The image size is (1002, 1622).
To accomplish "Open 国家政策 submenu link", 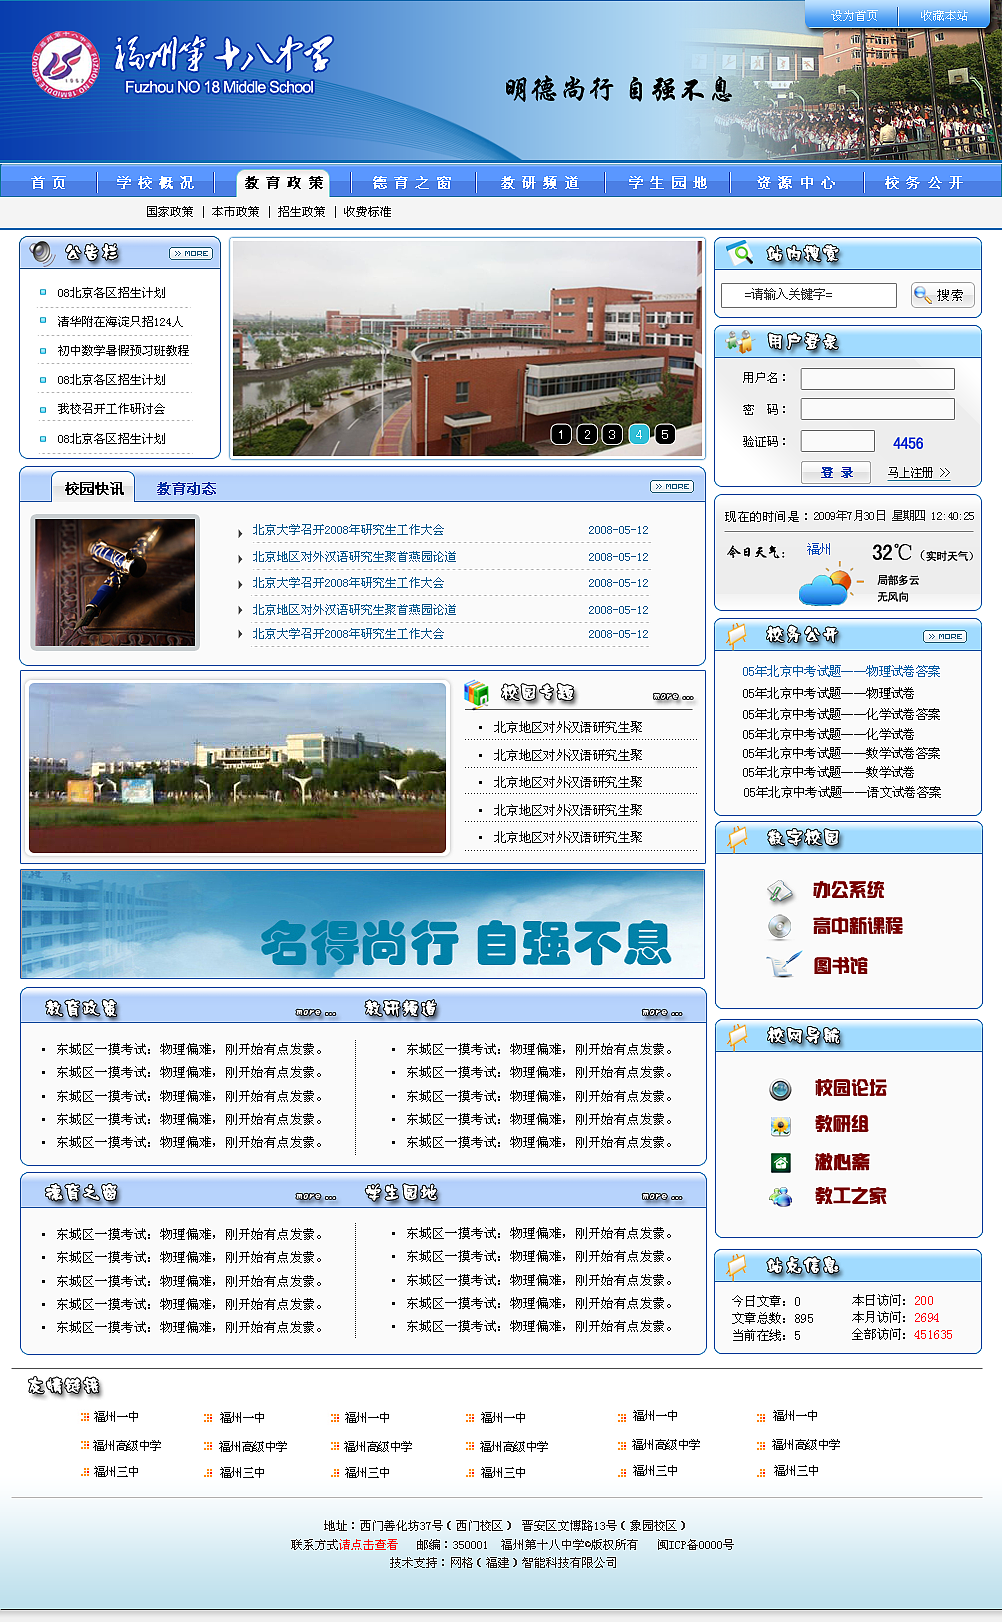I will [170, 212].
